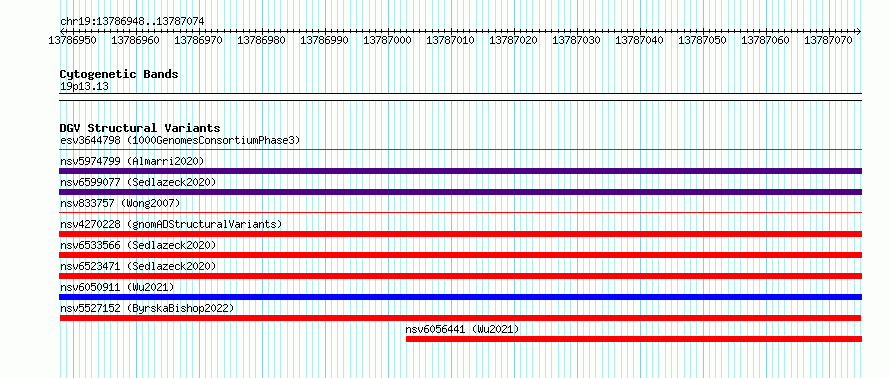
Task: Select the nsv6056441 (Wu2021) label
Action: tap(463, 329)
